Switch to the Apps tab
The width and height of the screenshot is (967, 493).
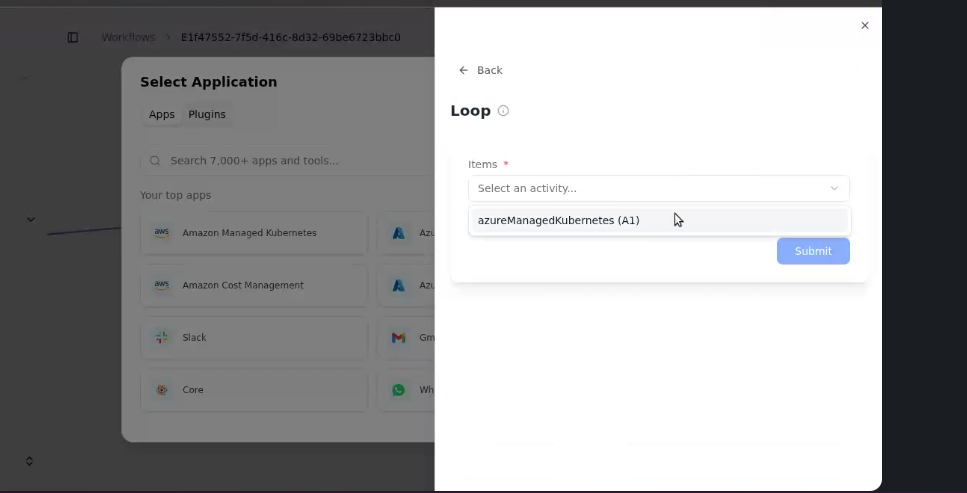(x=162, y=115)
